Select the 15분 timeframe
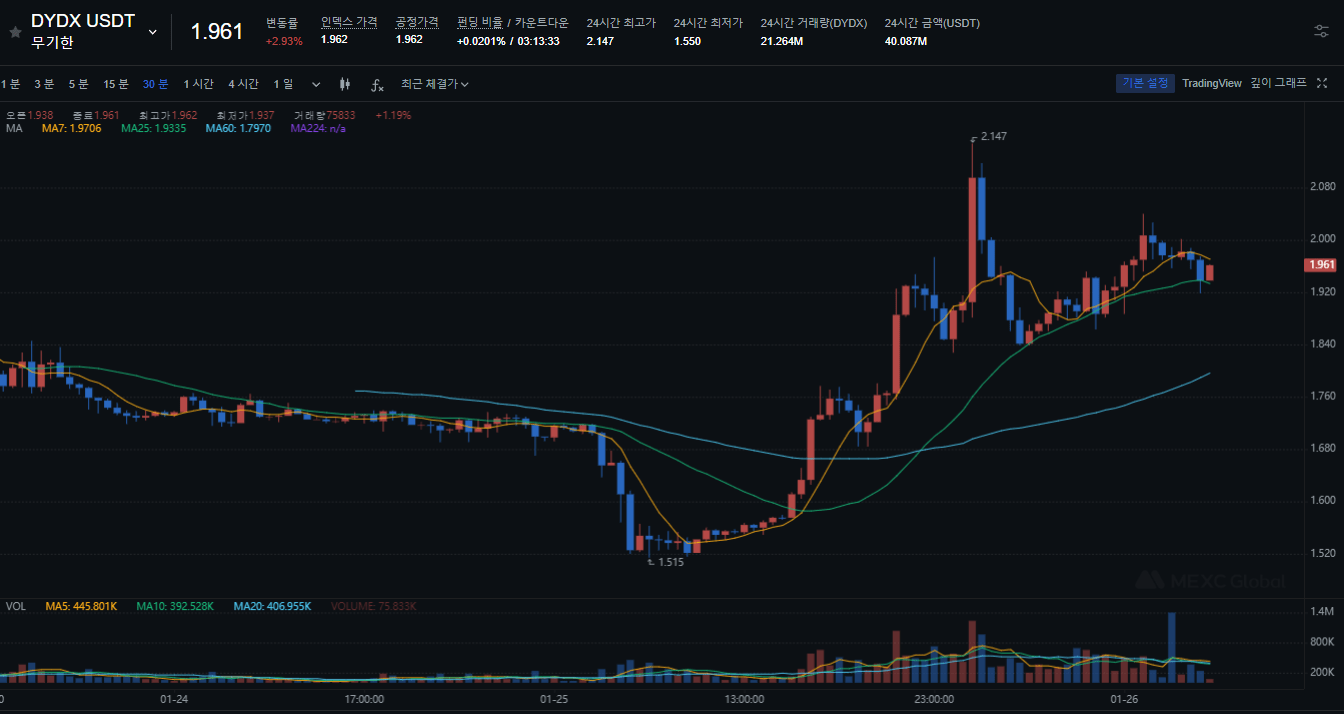The height and width of the screenshot is (714, 1344). 116,84
